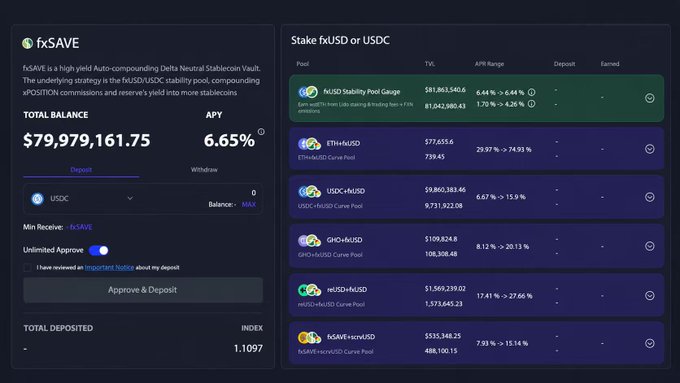This screenshot has height=383, width=680.
Task: Click the reUSD+fxUSD pool token icon
Action: [x=309, y=290]
